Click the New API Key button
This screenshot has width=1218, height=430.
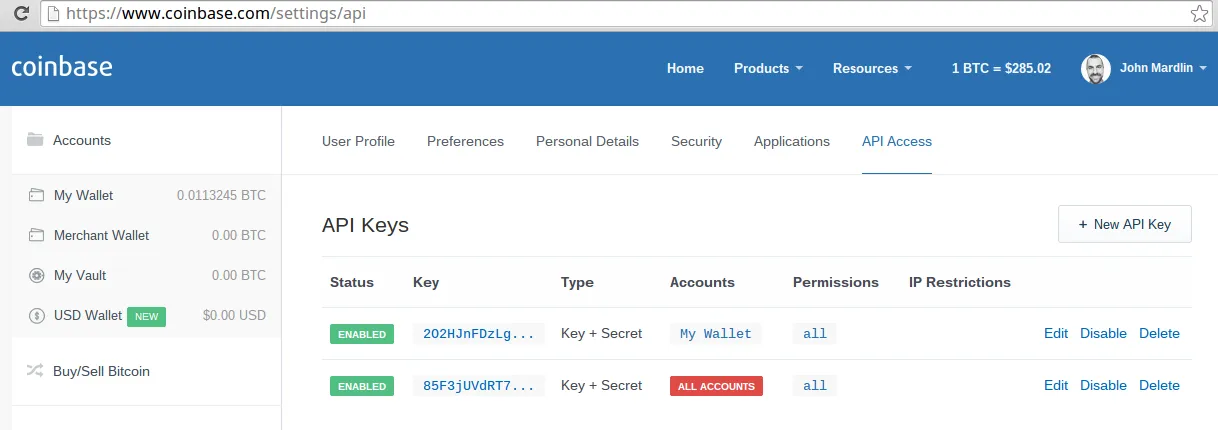point(1125,224)
